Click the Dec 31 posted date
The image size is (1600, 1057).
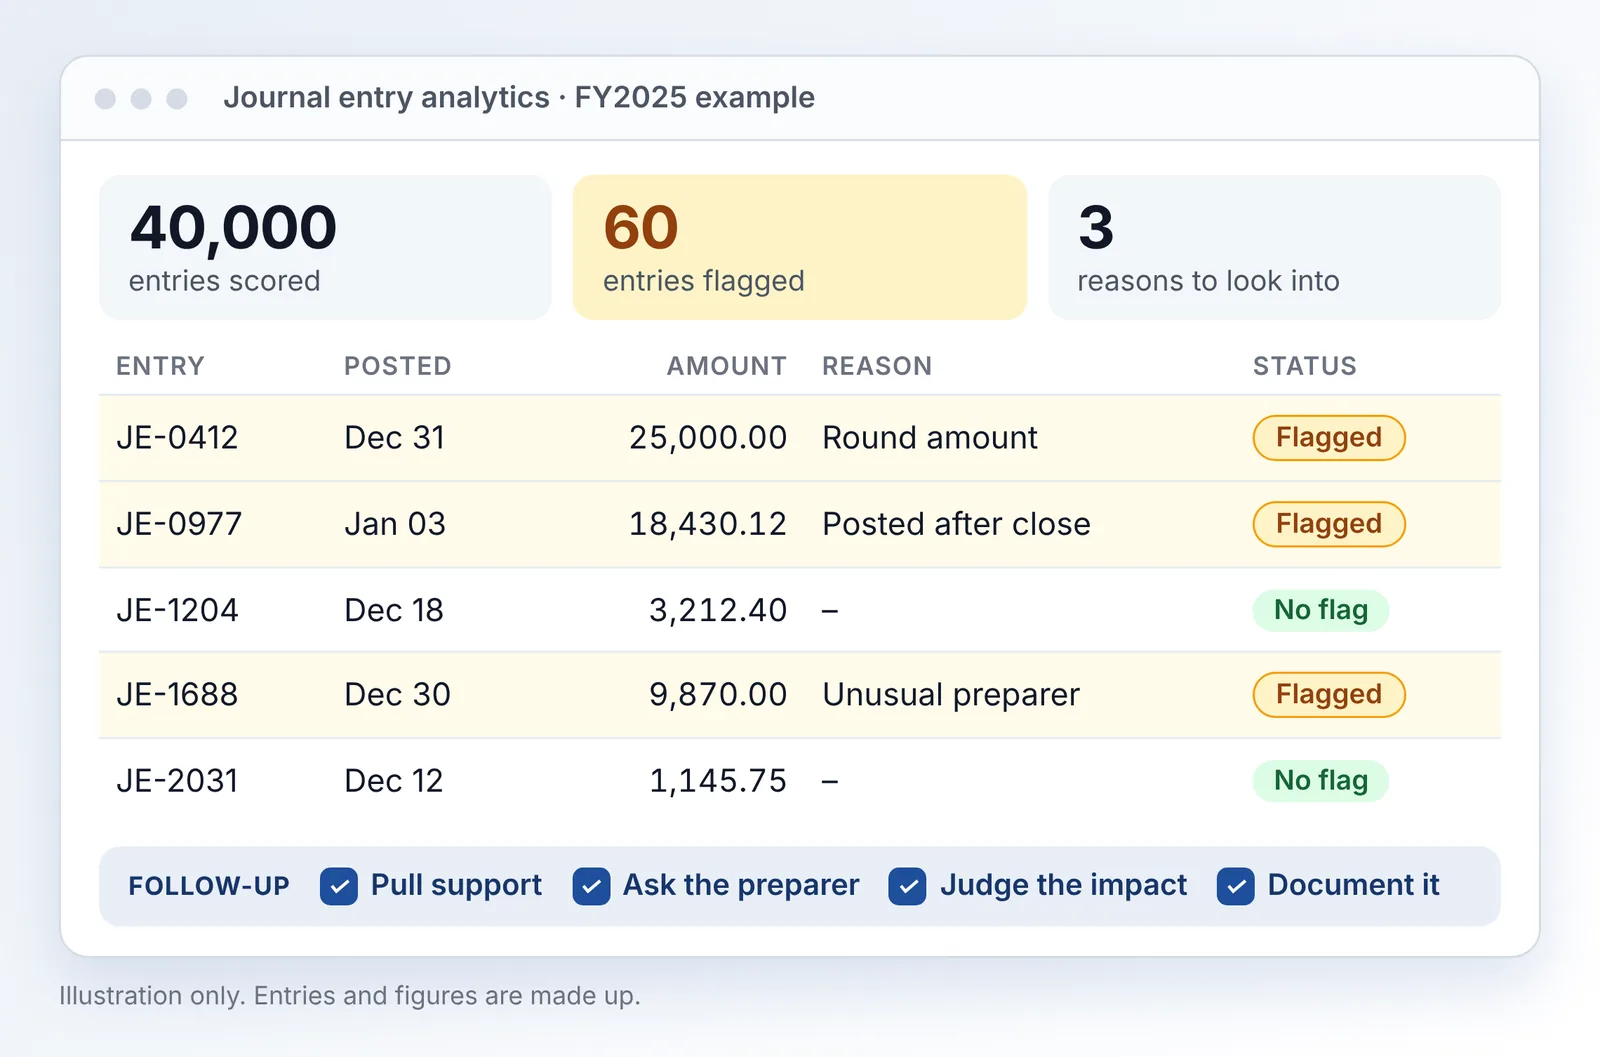pos(394,438)
